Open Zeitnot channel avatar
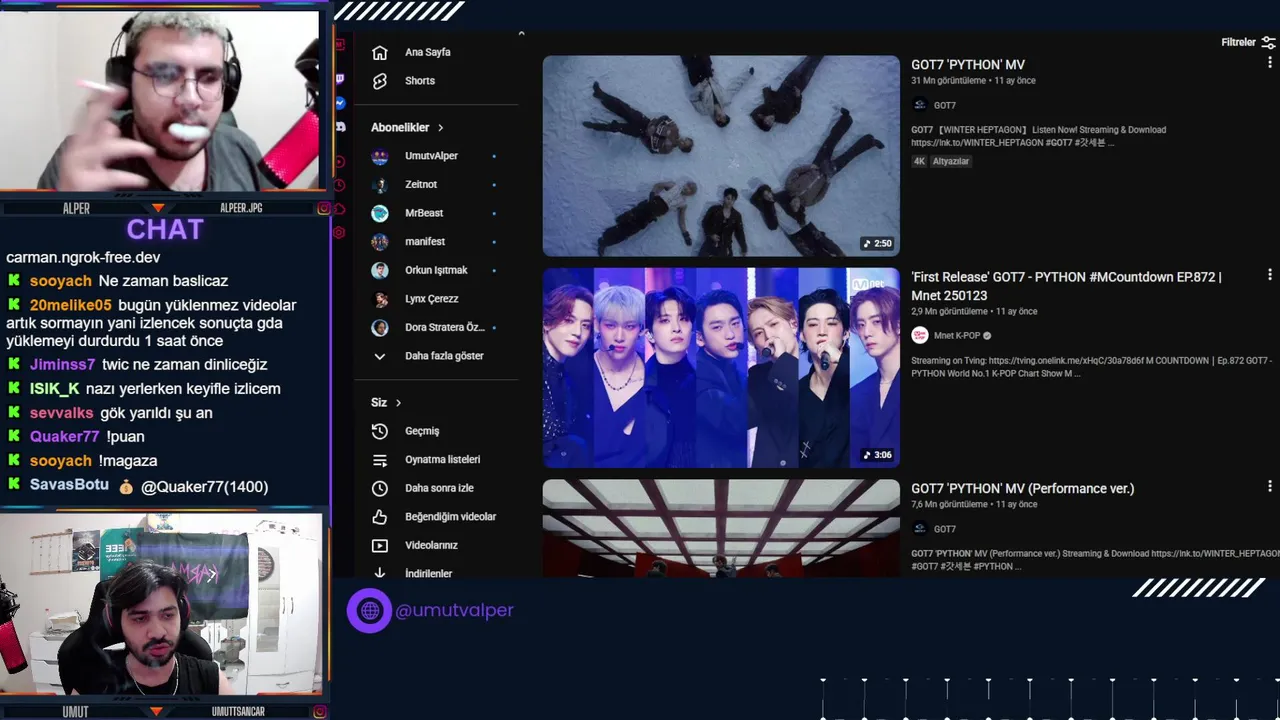Viewport: 1280px width, 720px height. coord(379,185)
